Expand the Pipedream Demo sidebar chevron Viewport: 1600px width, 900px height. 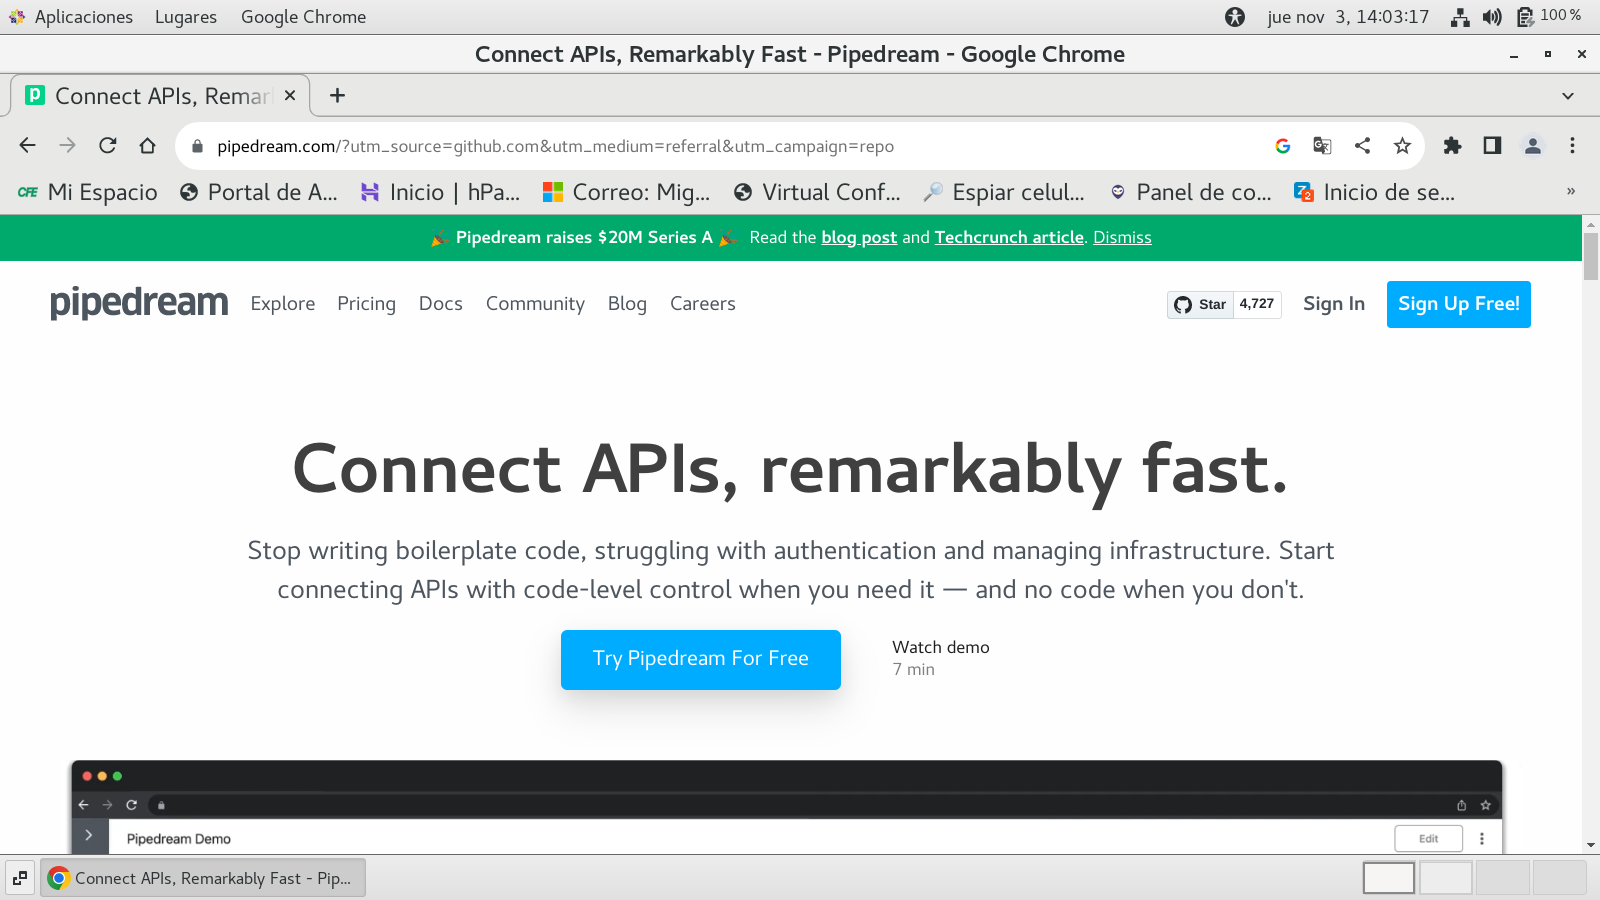pos(89,836)
